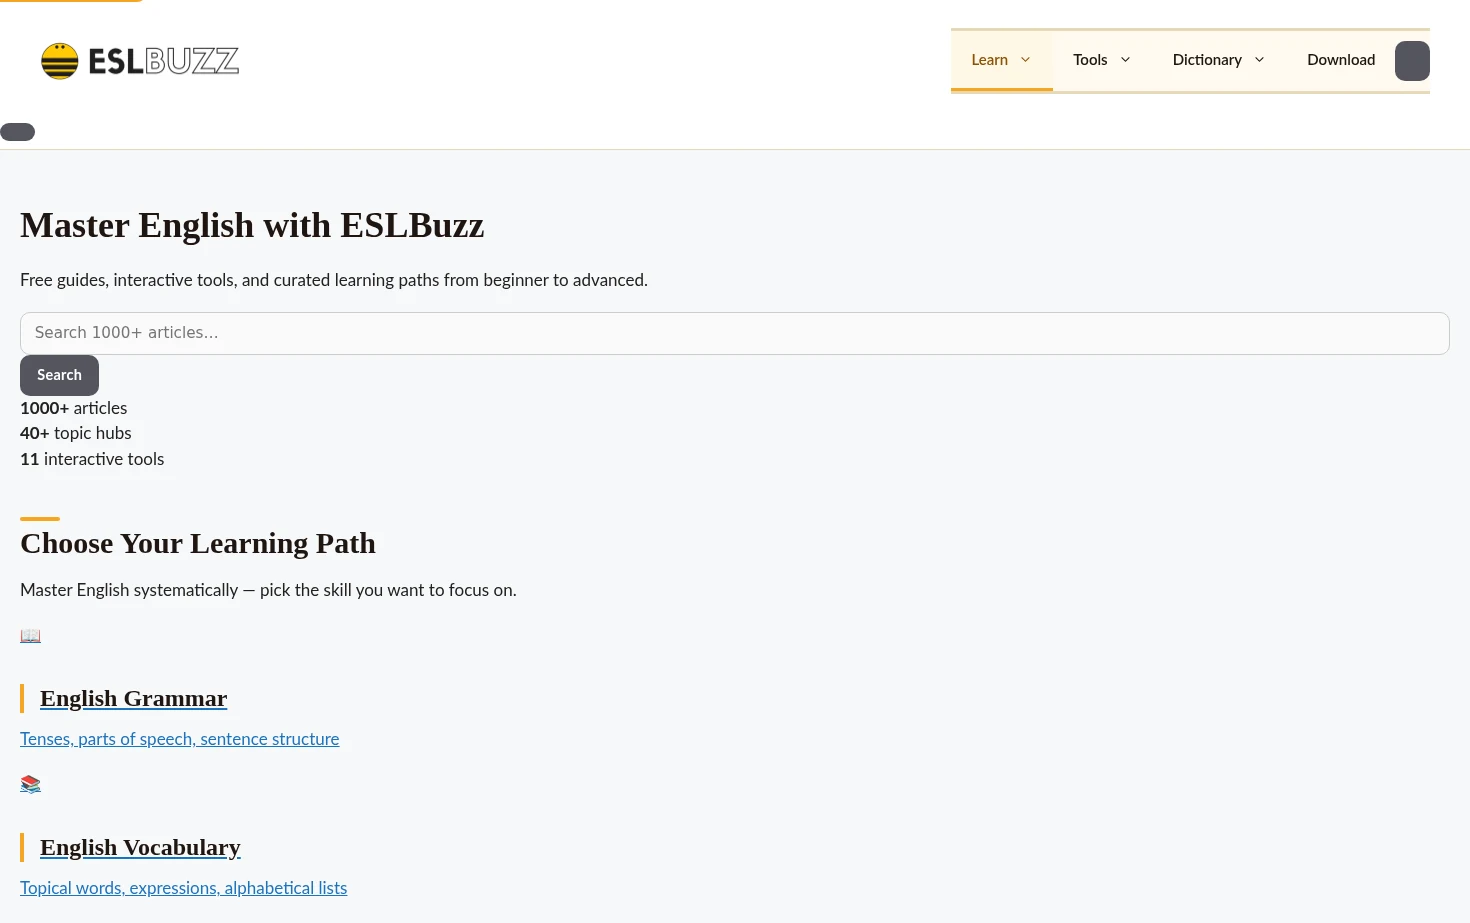Click the small dark pill button below logo

17,132
